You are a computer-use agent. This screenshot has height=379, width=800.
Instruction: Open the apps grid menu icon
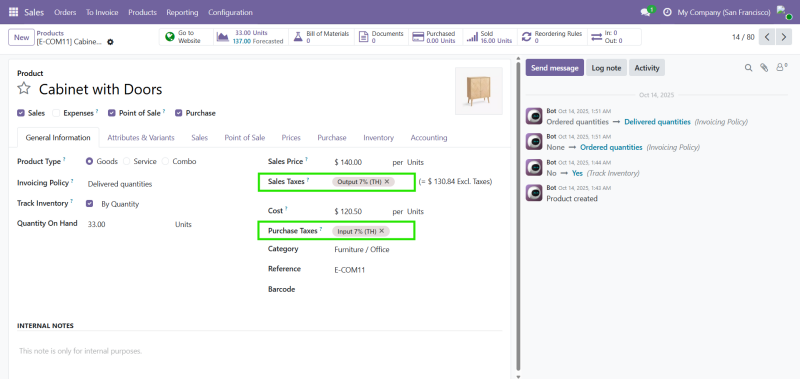tap(14, 12)
